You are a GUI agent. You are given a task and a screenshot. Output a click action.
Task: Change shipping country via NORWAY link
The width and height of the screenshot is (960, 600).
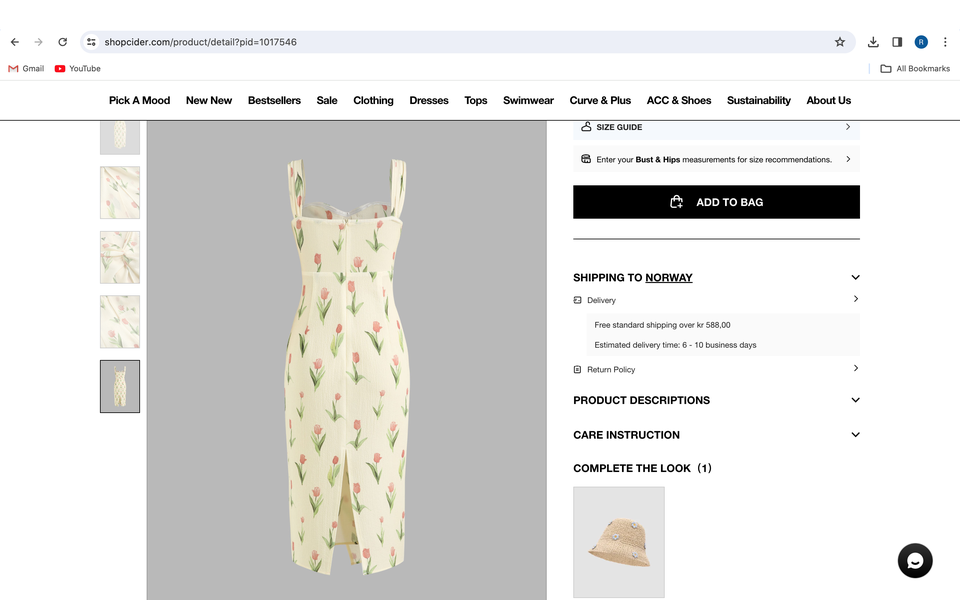click(x=669, y=277)
